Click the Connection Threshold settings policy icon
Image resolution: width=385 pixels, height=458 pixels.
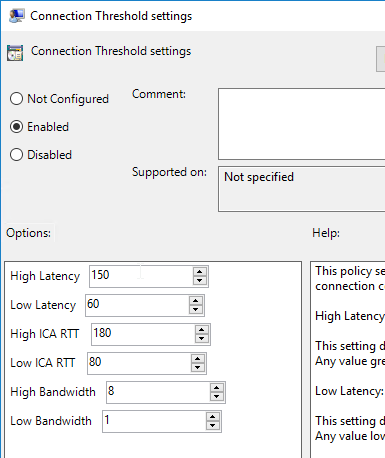coord(15,53)
